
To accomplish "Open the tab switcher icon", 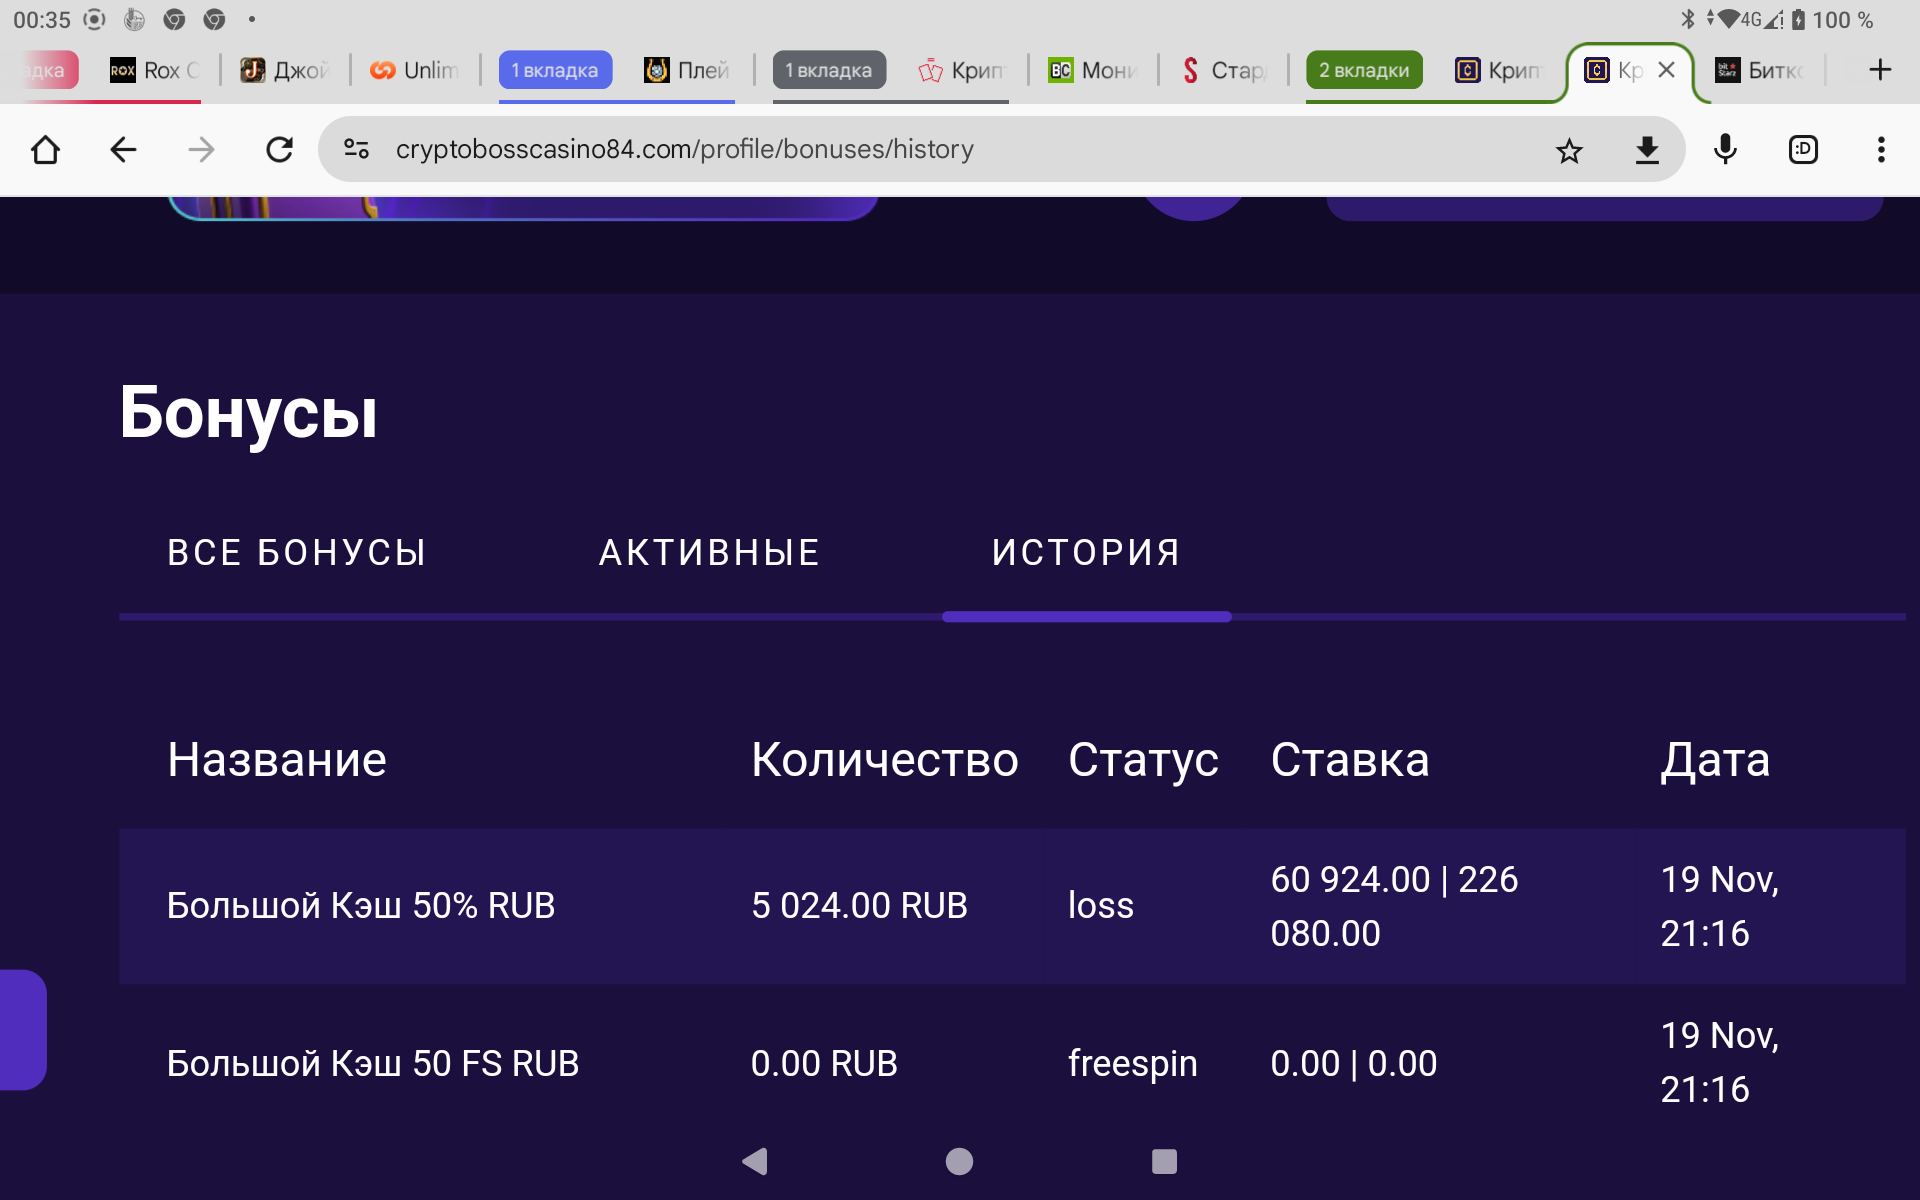I will (x=1803, y=150).
